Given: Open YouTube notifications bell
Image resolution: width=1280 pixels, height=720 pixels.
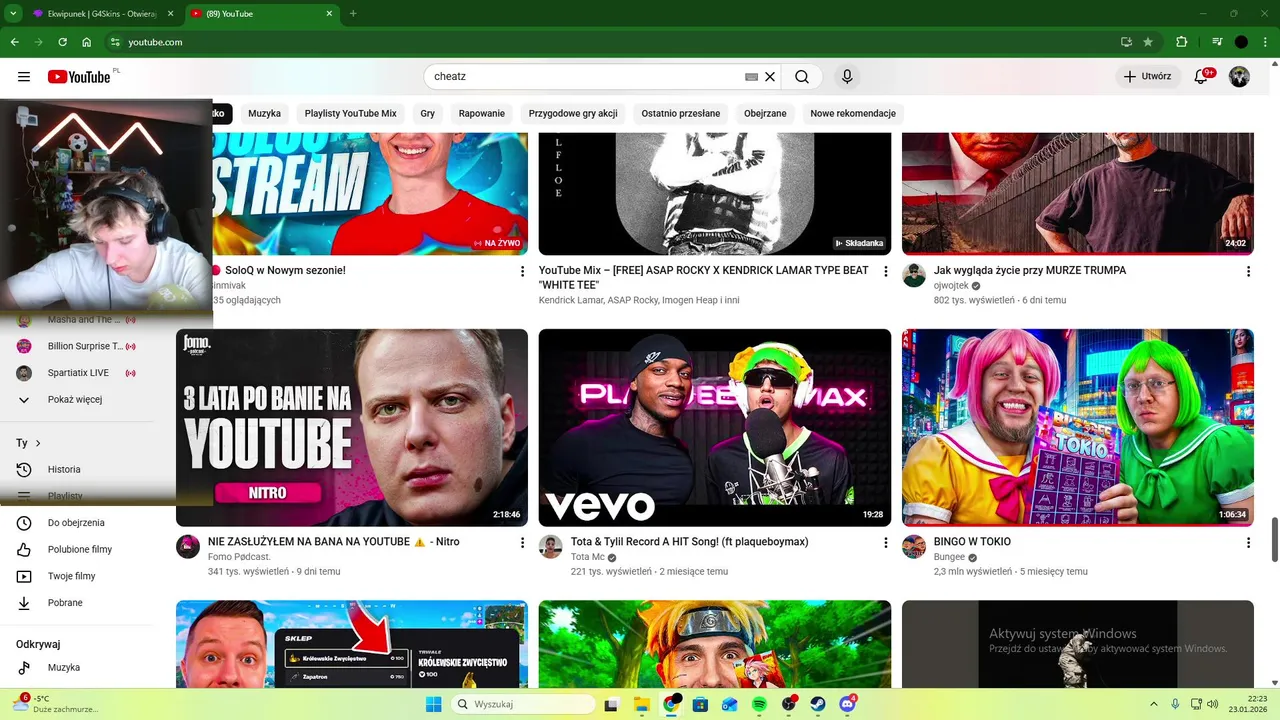Looking at the screenshot, I should 1202,77.
